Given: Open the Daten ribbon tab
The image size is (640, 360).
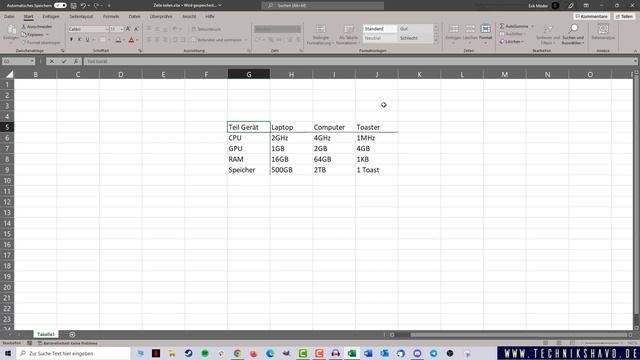Looking at the screenshot, I should click(134, 16).
